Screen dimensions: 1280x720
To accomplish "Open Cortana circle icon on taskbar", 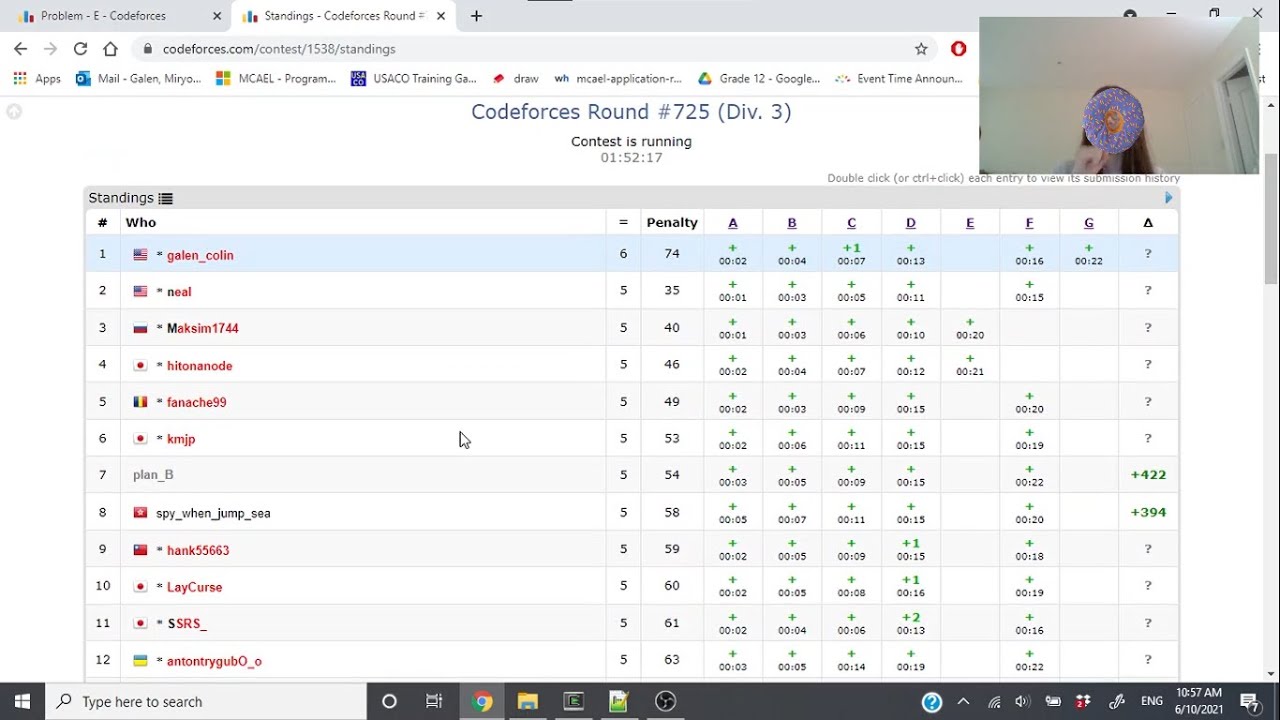I will [x=389, y=701].
